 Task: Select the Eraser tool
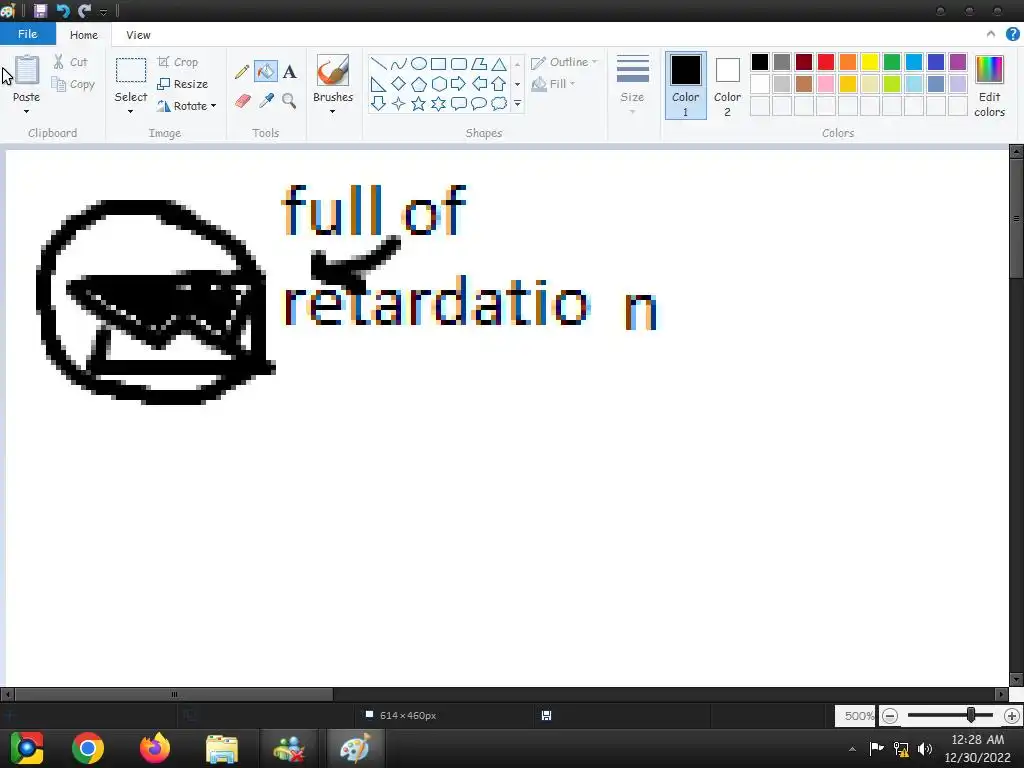click(x=242, y=101)
